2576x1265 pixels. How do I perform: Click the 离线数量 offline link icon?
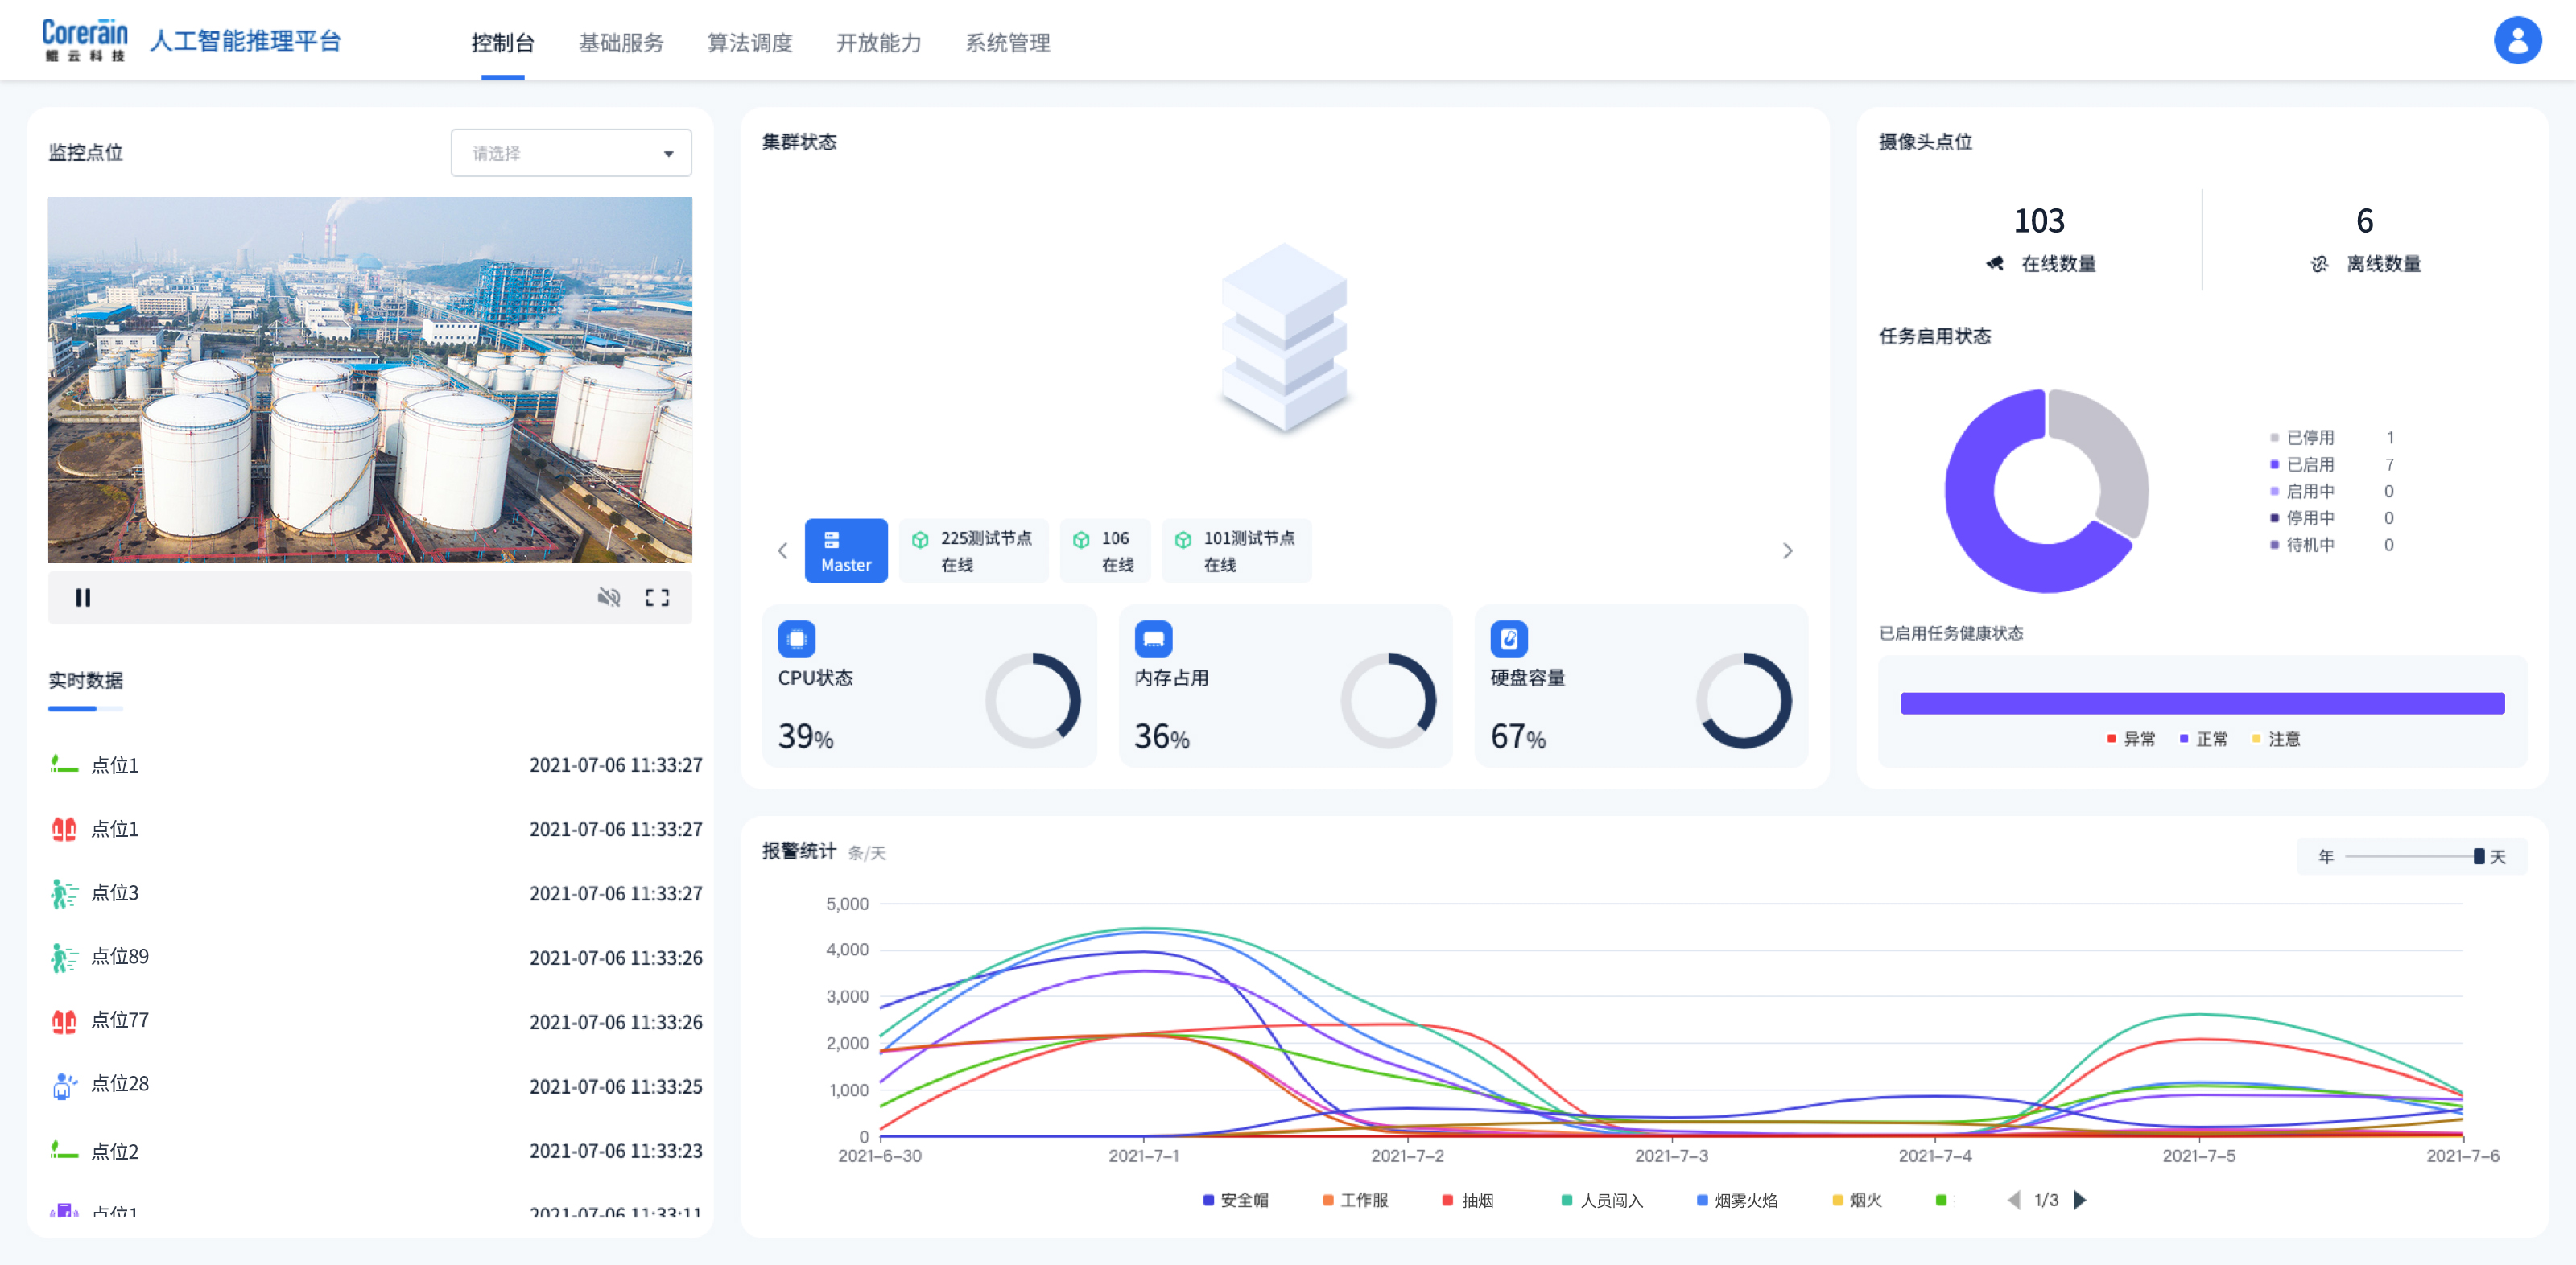pos(2319,264)
